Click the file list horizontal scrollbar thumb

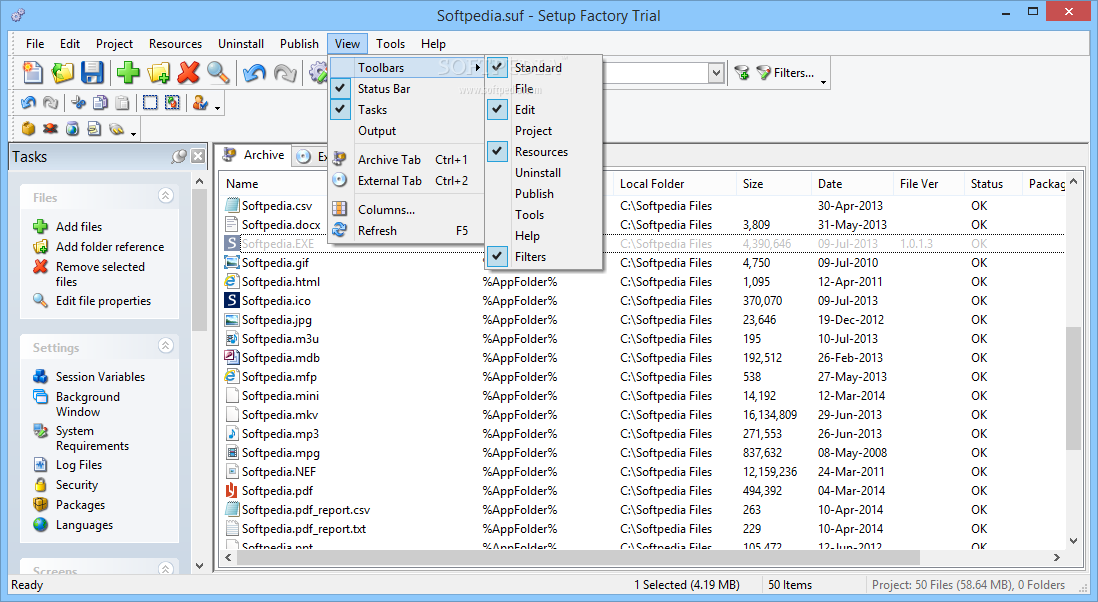(x=578, y=557)
